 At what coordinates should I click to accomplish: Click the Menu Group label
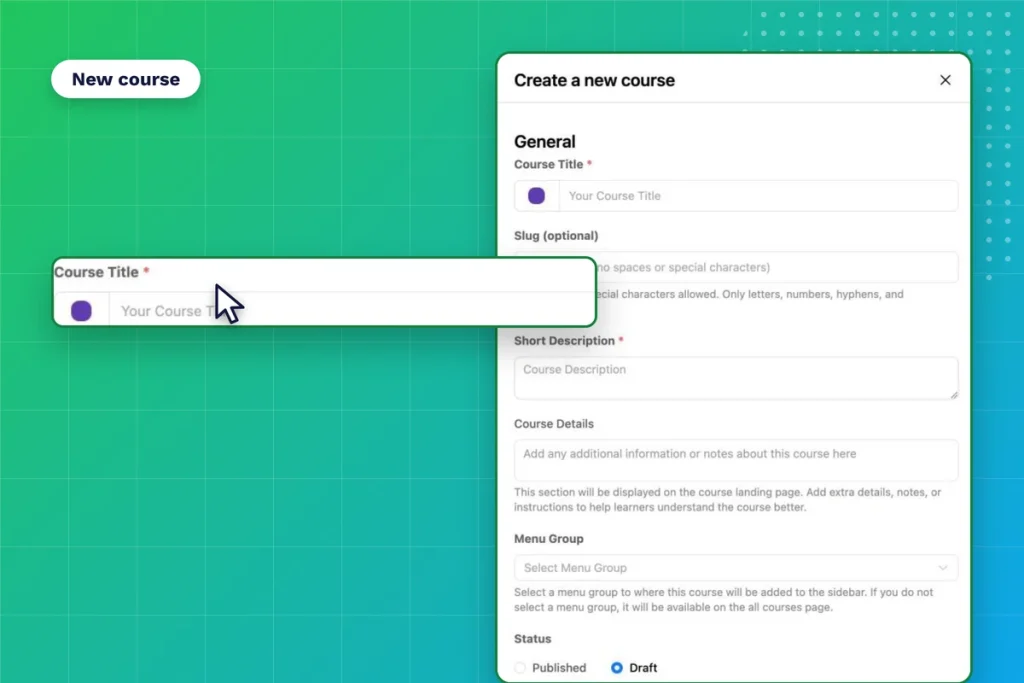coord(549,539)
